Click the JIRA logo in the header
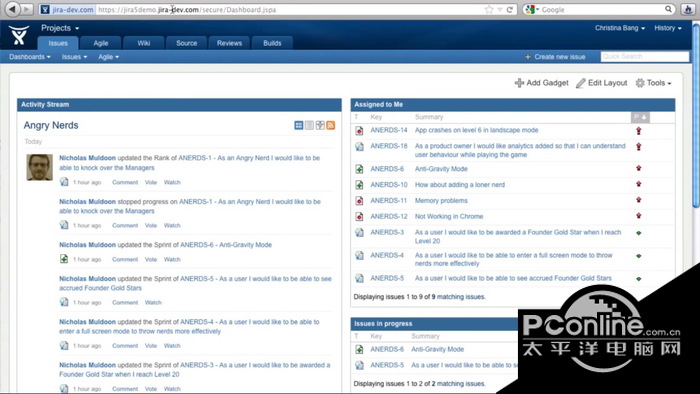Image resolution: width=700 pixels, height=394 pixels. (19, 35)
